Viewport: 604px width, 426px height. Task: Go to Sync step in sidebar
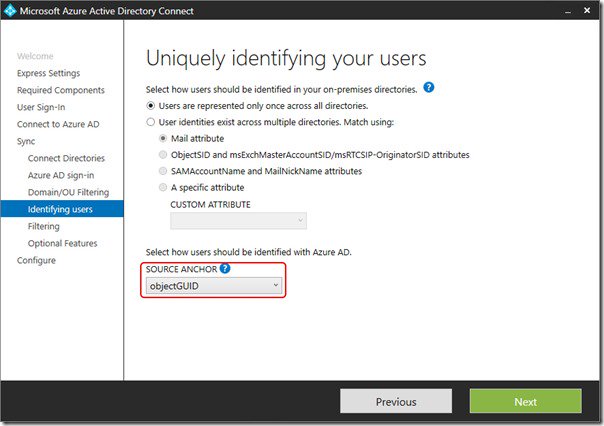[26, 141]
